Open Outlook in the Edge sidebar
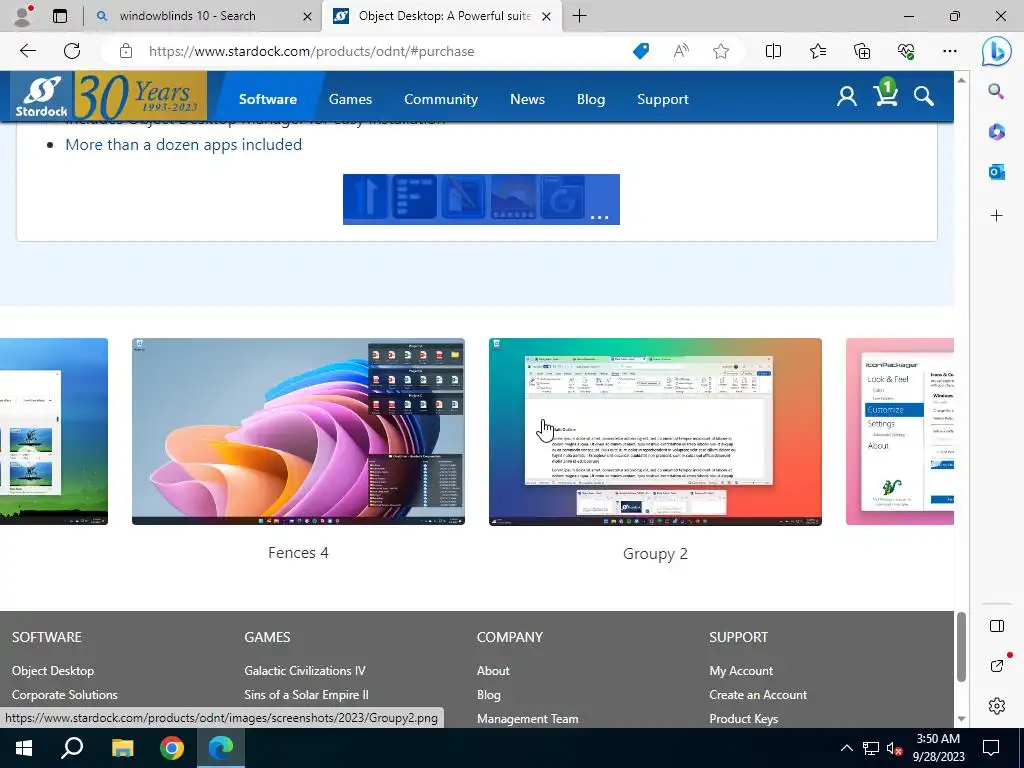This screenshot has height=768, width=1024. point(997,172)
